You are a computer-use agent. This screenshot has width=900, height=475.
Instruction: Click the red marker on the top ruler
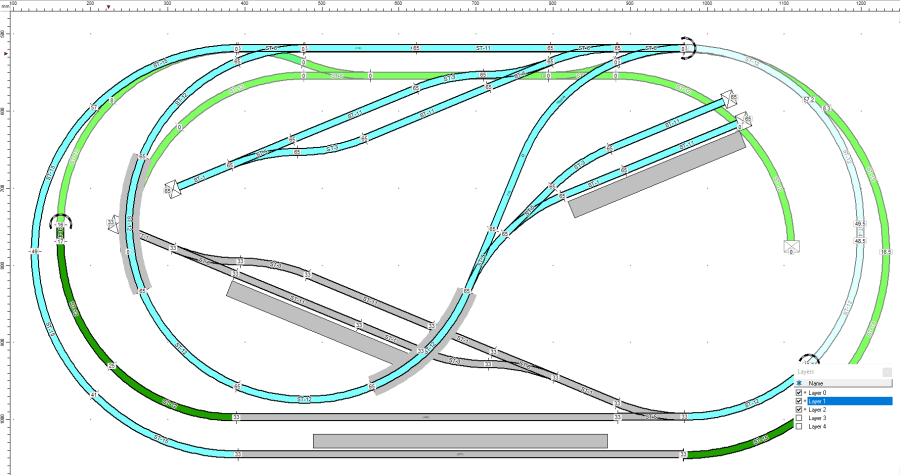pos(108,7)
